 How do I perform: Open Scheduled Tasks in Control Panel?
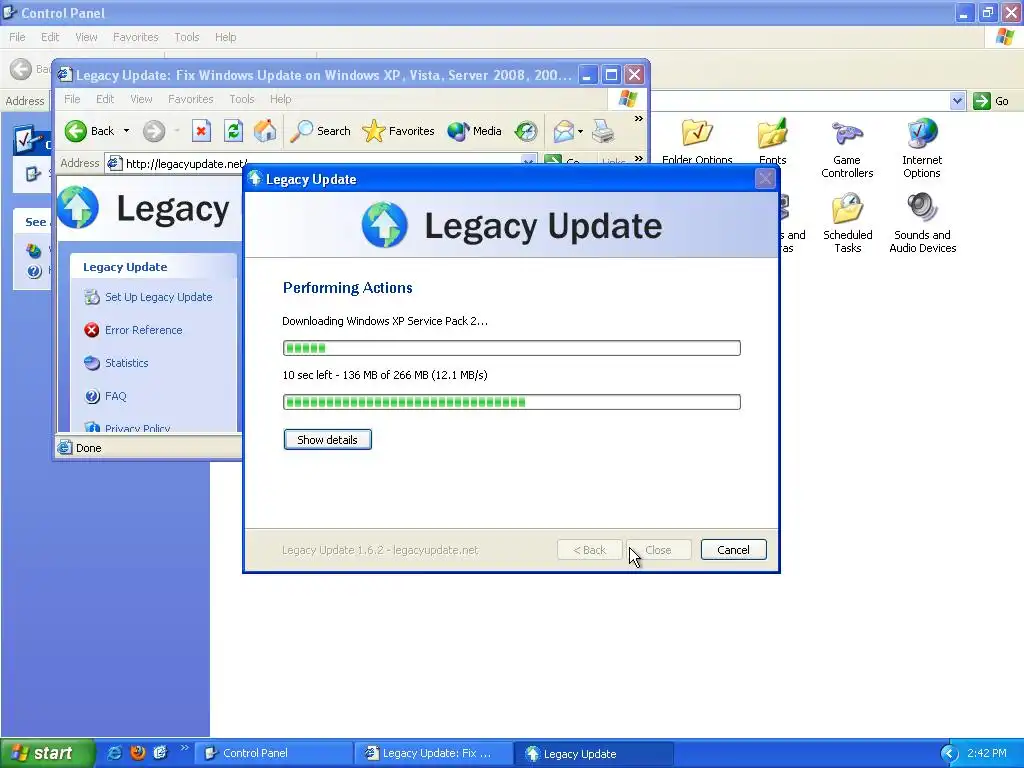tap(848, 223)
